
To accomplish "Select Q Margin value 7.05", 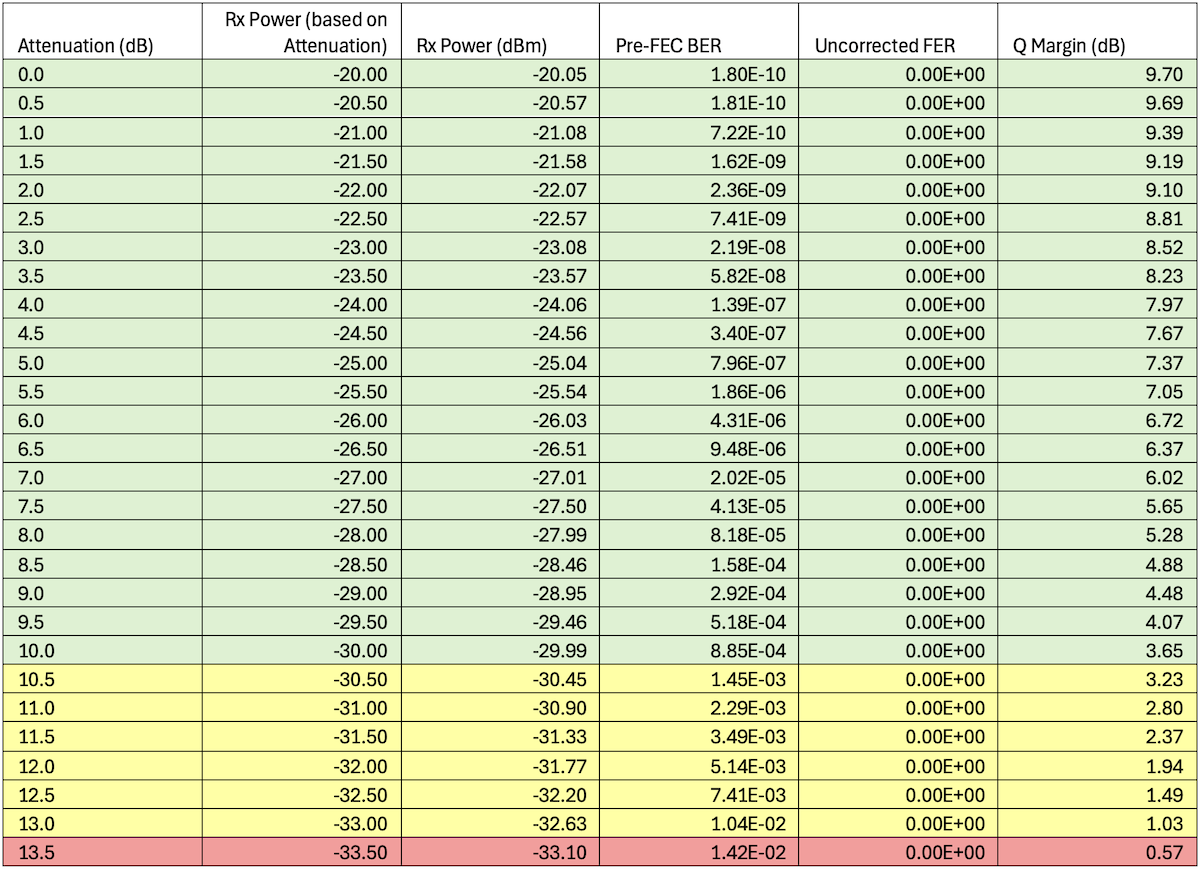I will click(1097, 392).
